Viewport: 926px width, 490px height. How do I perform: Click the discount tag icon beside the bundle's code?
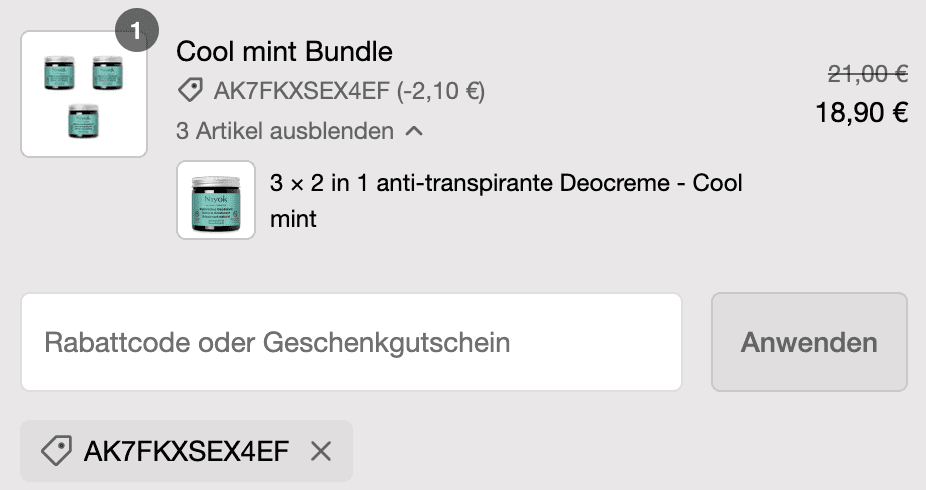189,92
